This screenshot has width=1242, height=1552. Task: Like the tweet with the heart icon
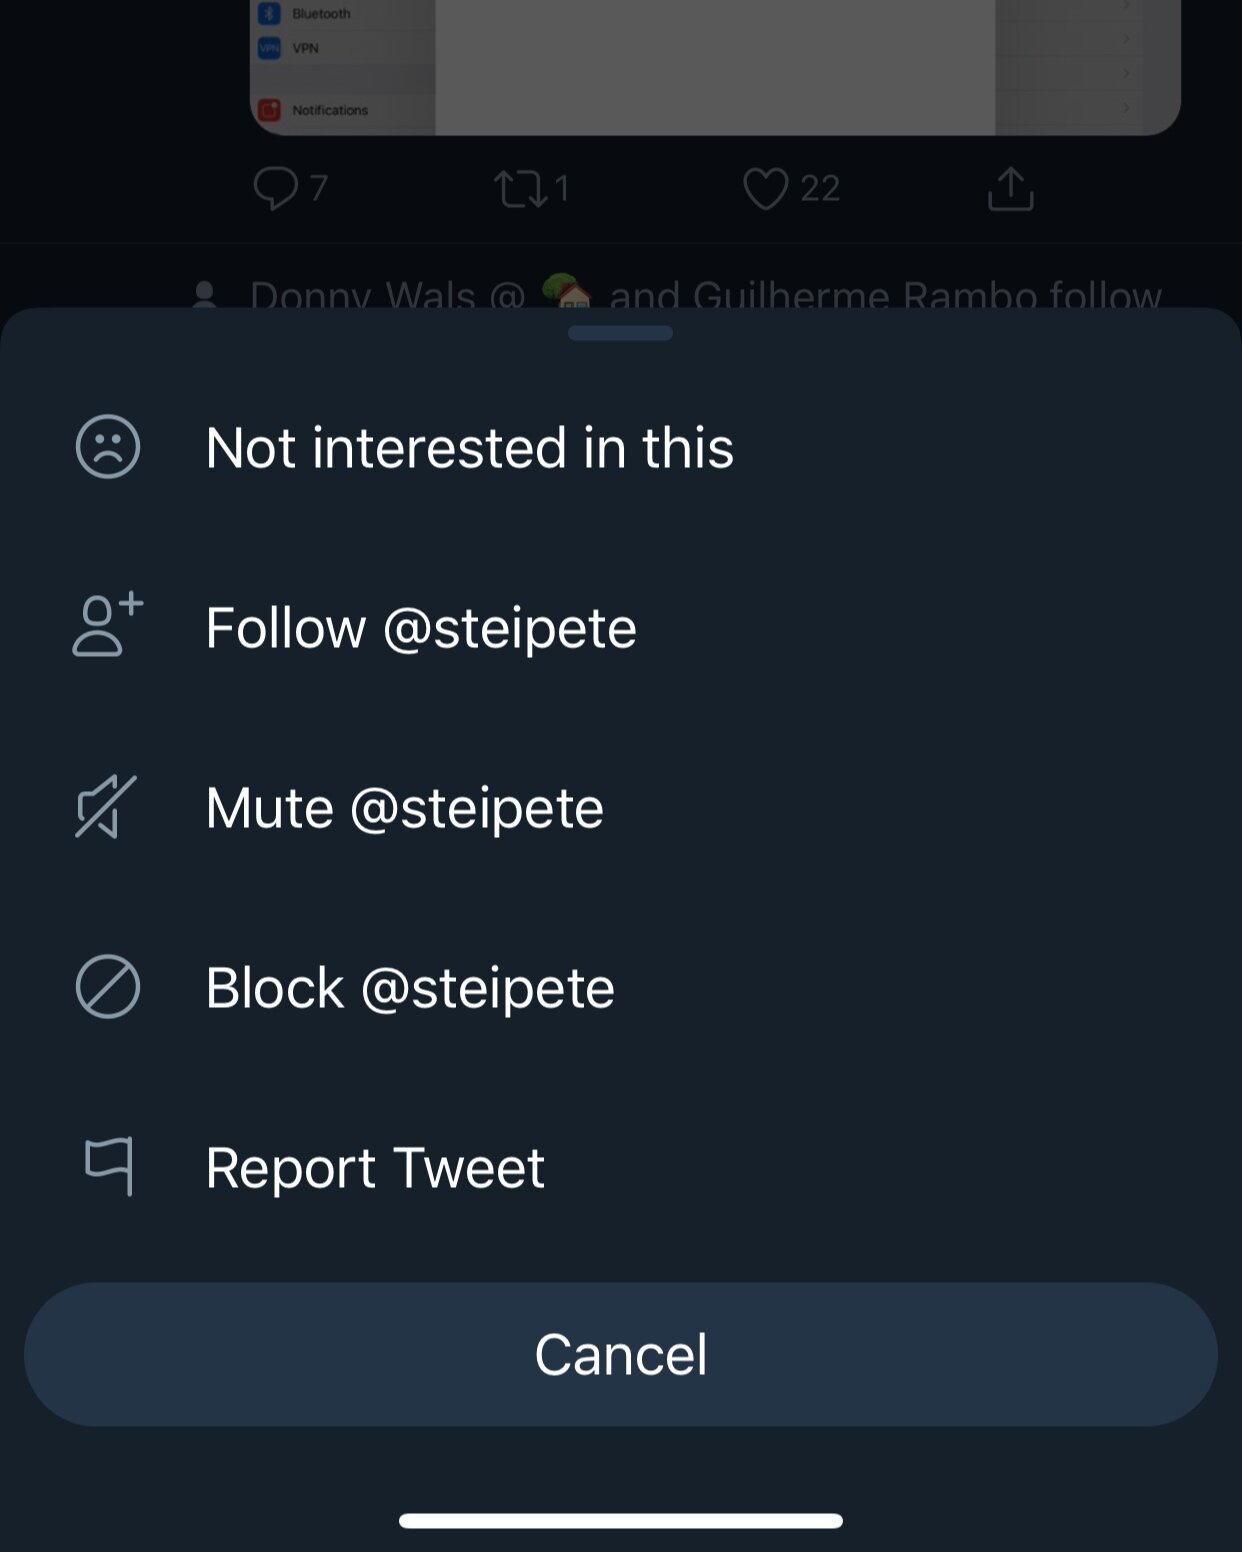tap(765, 188)
